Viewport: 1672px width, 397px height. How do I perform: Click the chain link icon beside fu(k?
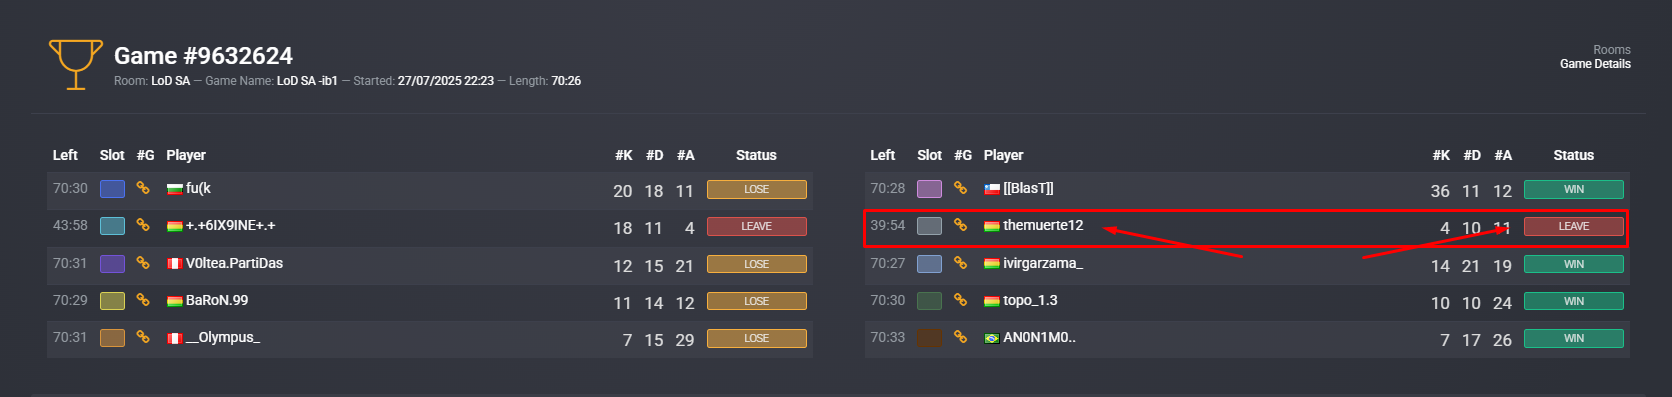tap(143, 188)
